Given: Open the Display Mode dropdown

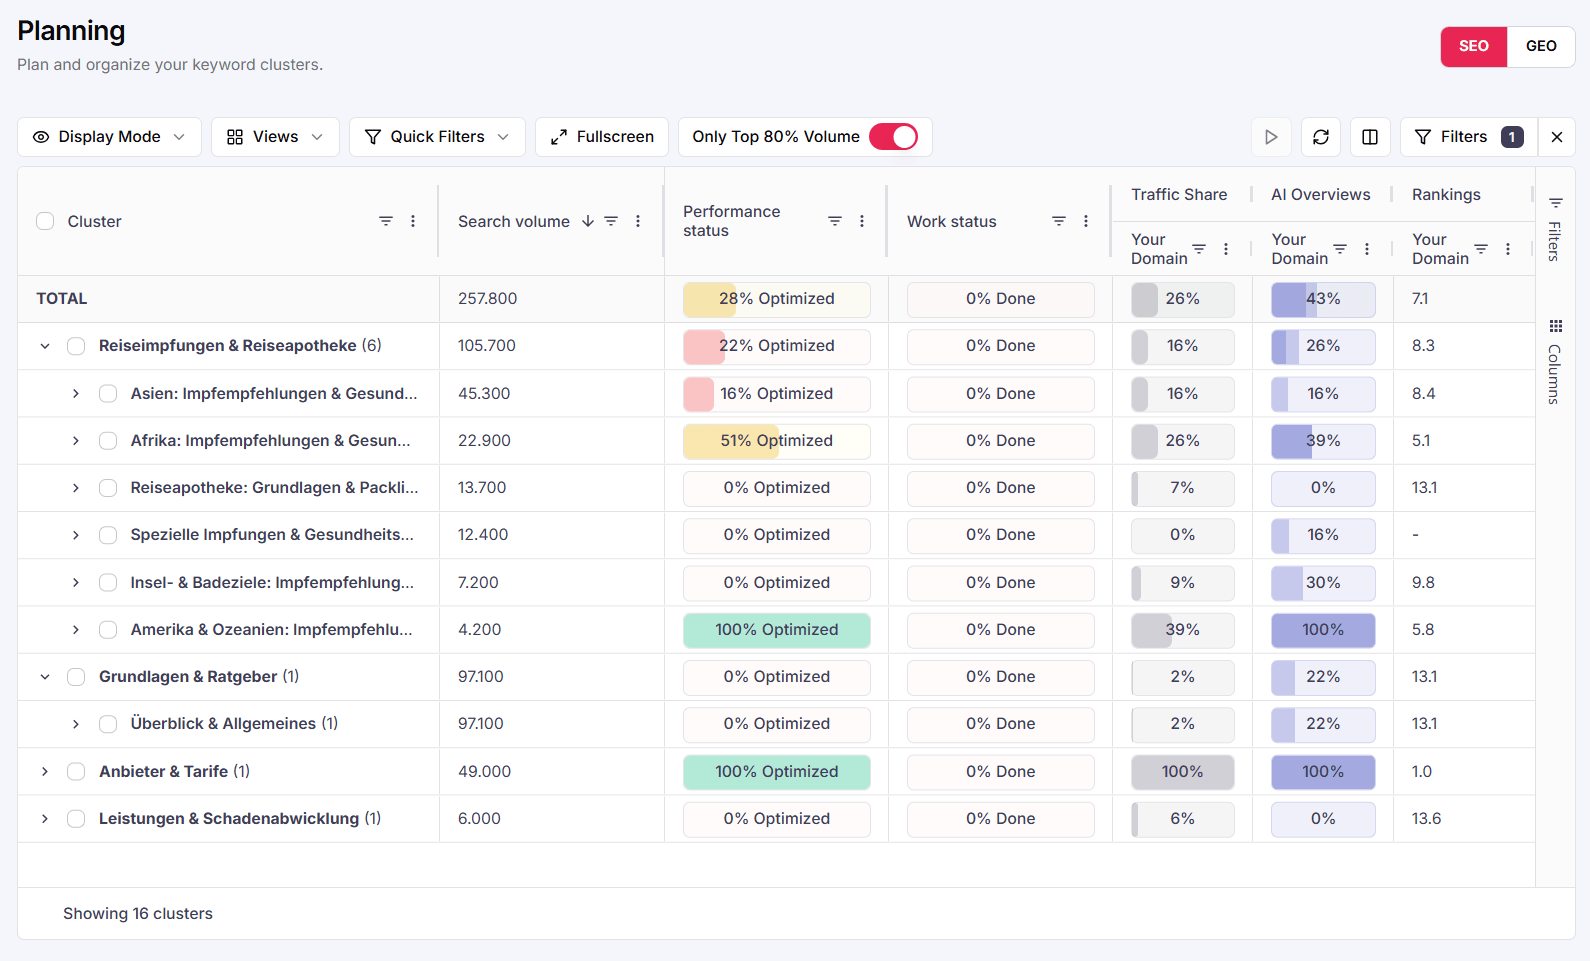Looking at the screenshot, I should [109, 137].
